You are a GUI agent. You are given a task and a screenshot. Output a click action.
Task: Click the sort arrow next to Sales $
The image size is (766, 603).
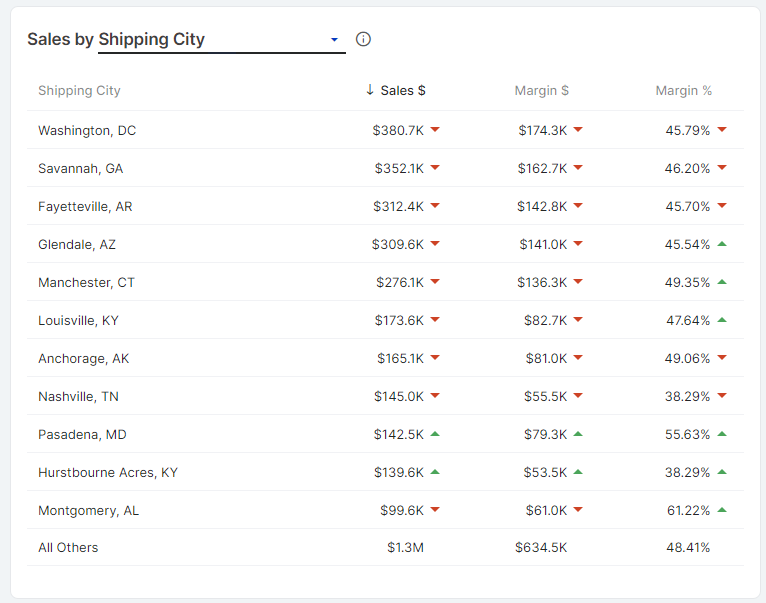tap(370, 91)
